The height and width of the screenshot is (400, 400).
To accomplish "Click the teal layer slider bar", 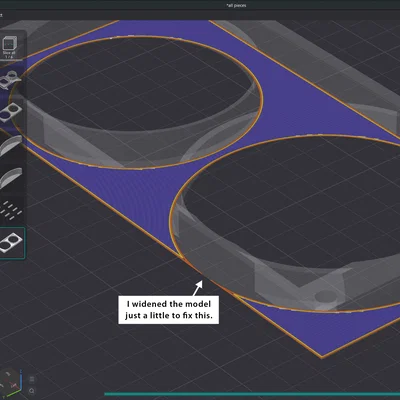I will (252, 394).
